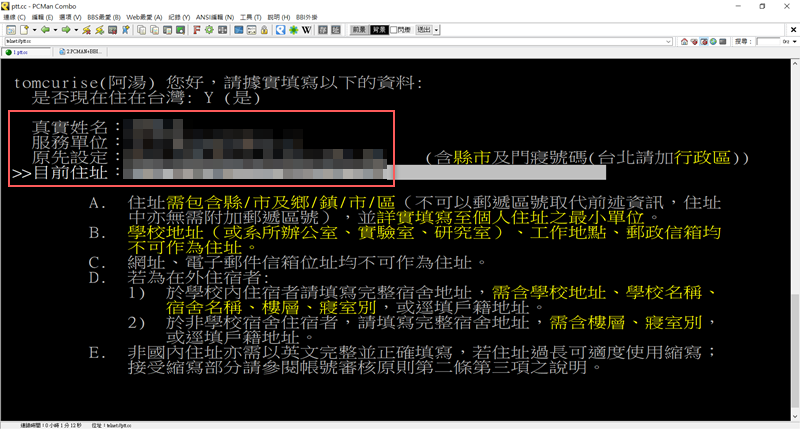Viewport: 800px width, 429px height.
Task: Click the 位址 telnet://ptt.cc status bar entry
Action: click(x=111, y=425)
